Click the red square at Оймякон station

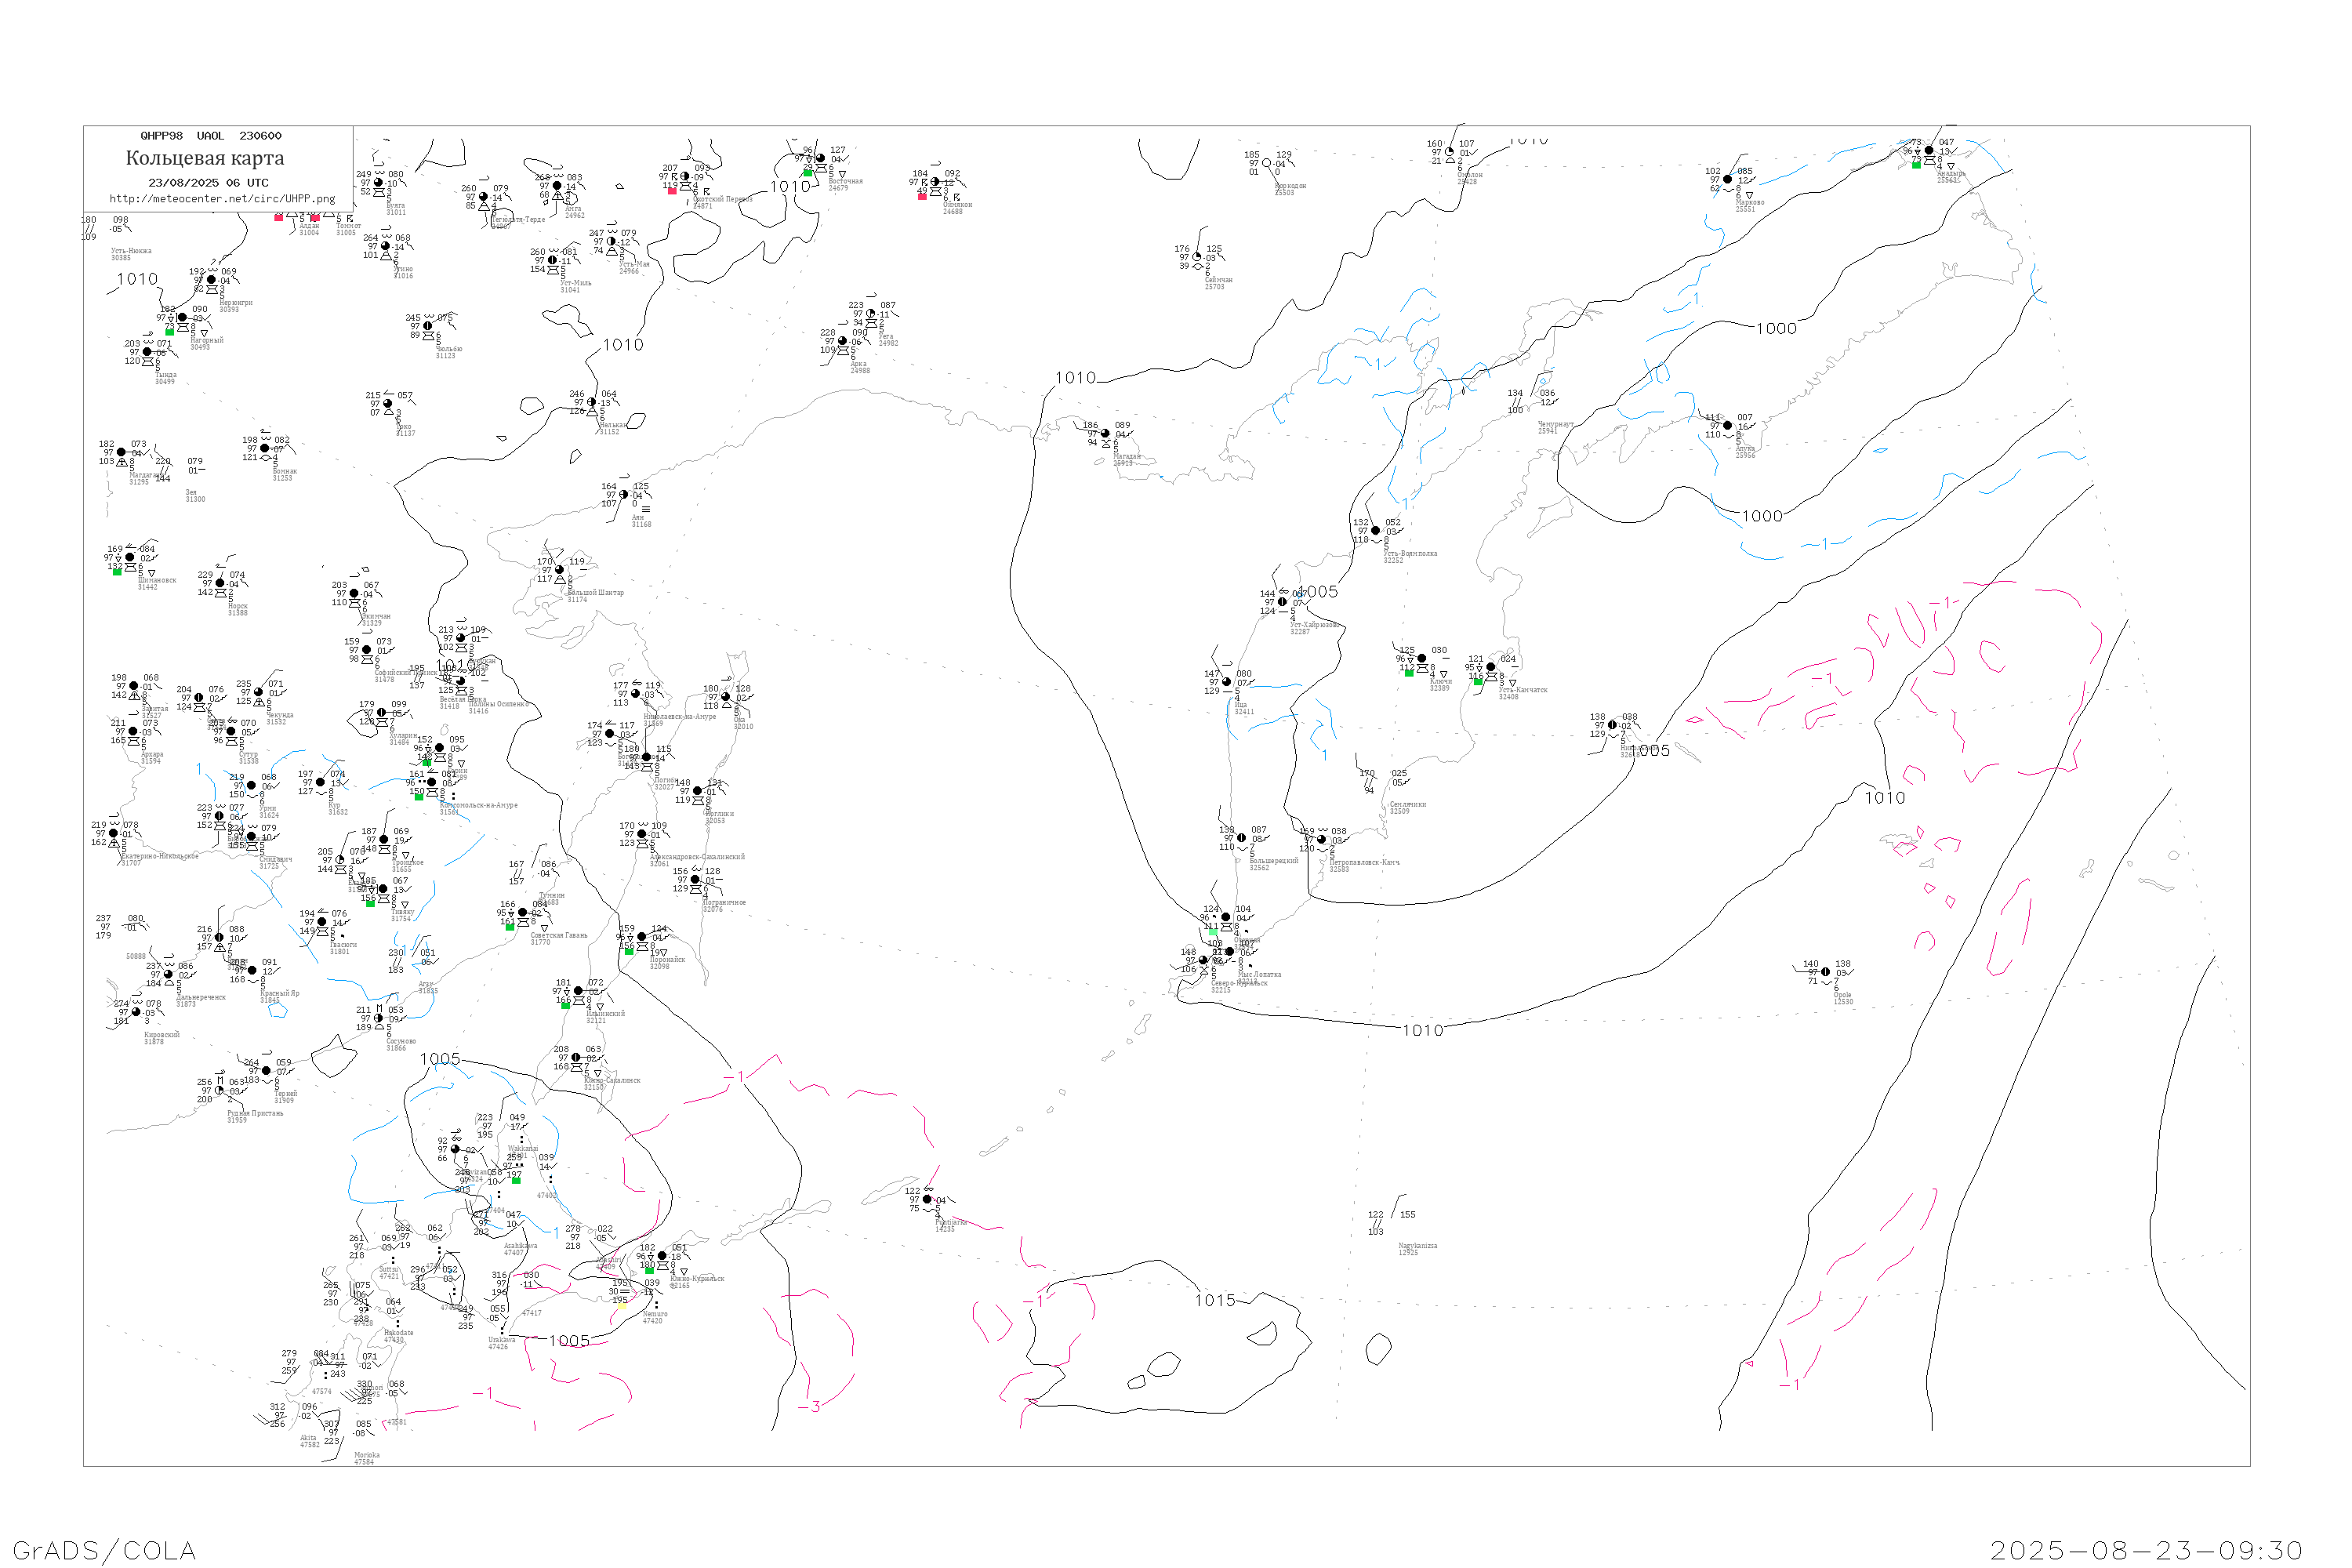coord(922,196)
